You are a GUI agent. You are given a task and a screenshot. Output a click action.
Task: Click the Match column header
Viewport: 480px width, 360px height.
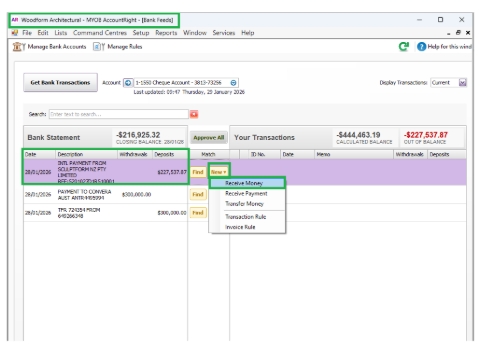pos(208,154)
